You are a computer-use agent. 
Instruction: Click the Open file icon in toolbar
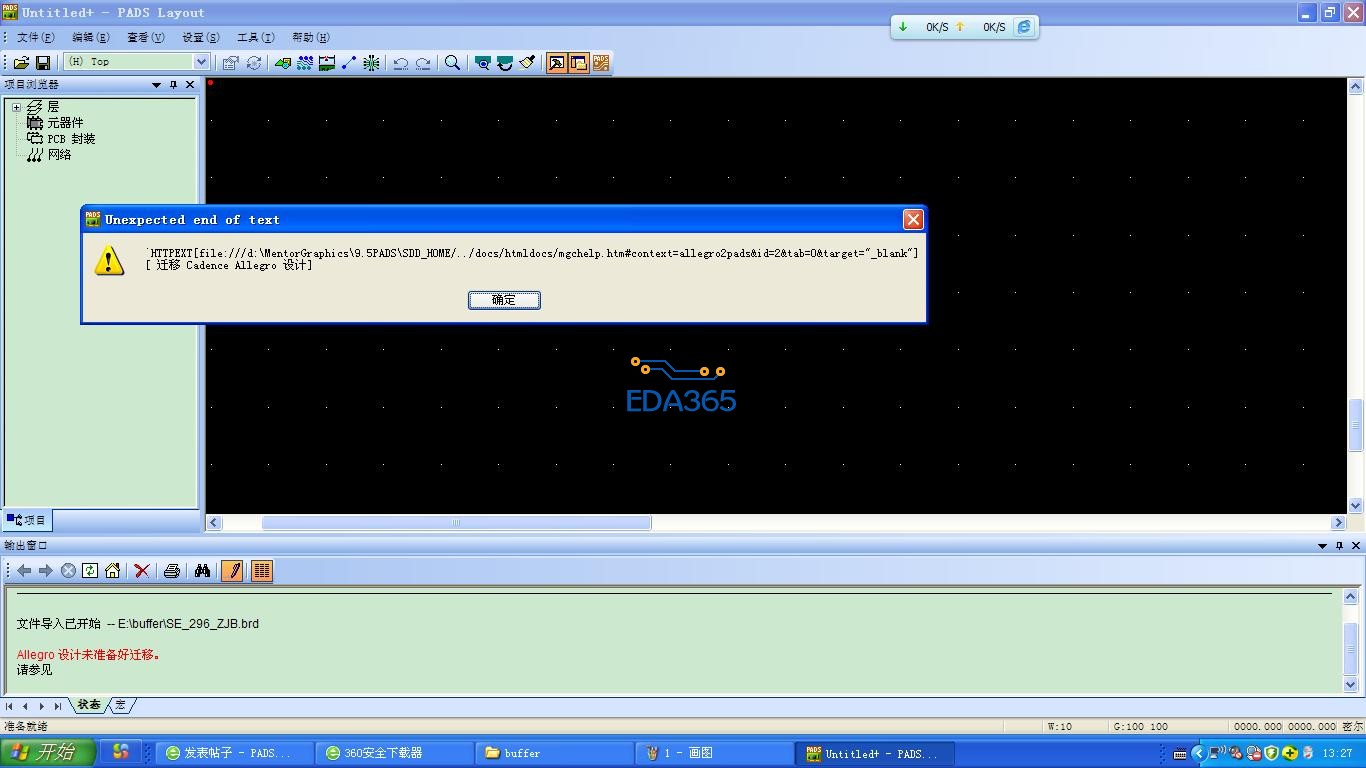tap(21, 62)
